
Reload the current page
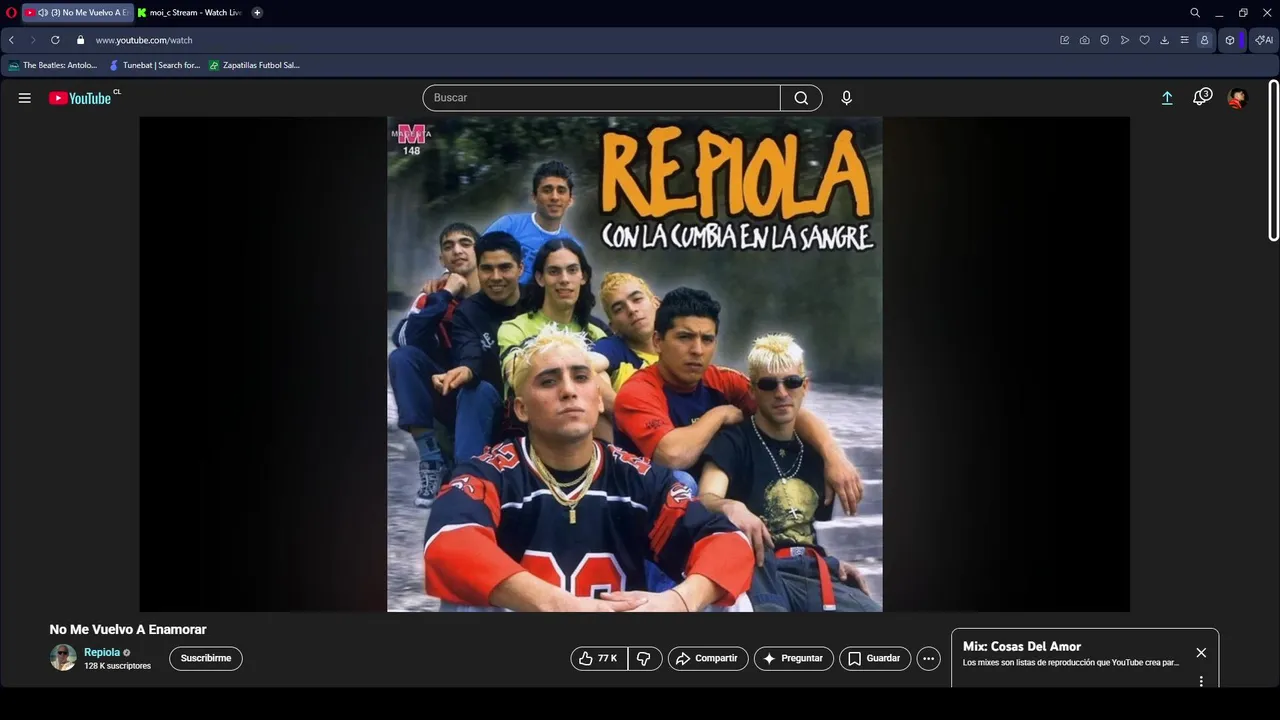(x=55, y=40)
